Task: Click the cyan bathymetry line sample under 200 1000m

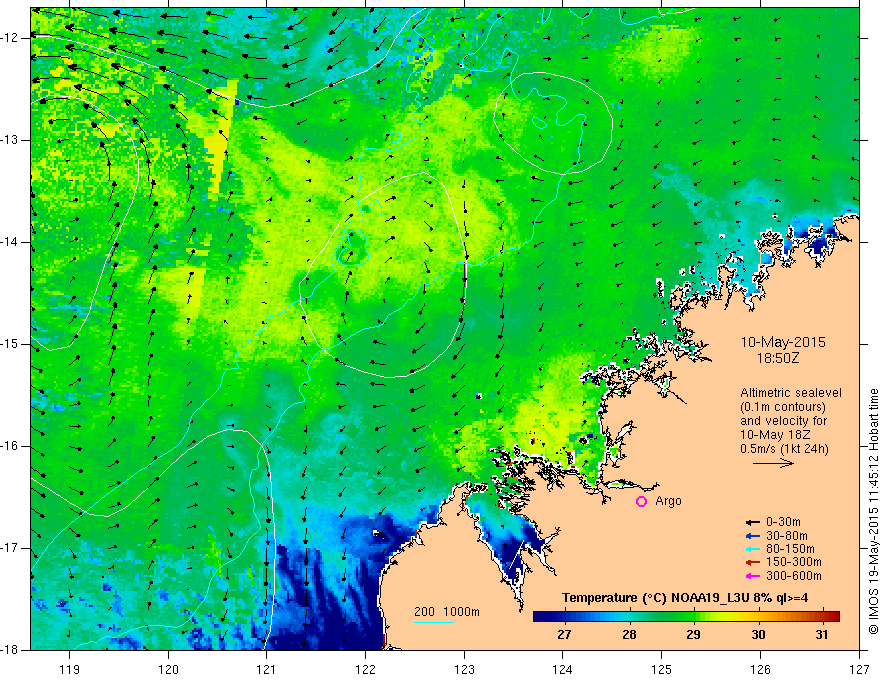Action: click(x=434, y=622)
